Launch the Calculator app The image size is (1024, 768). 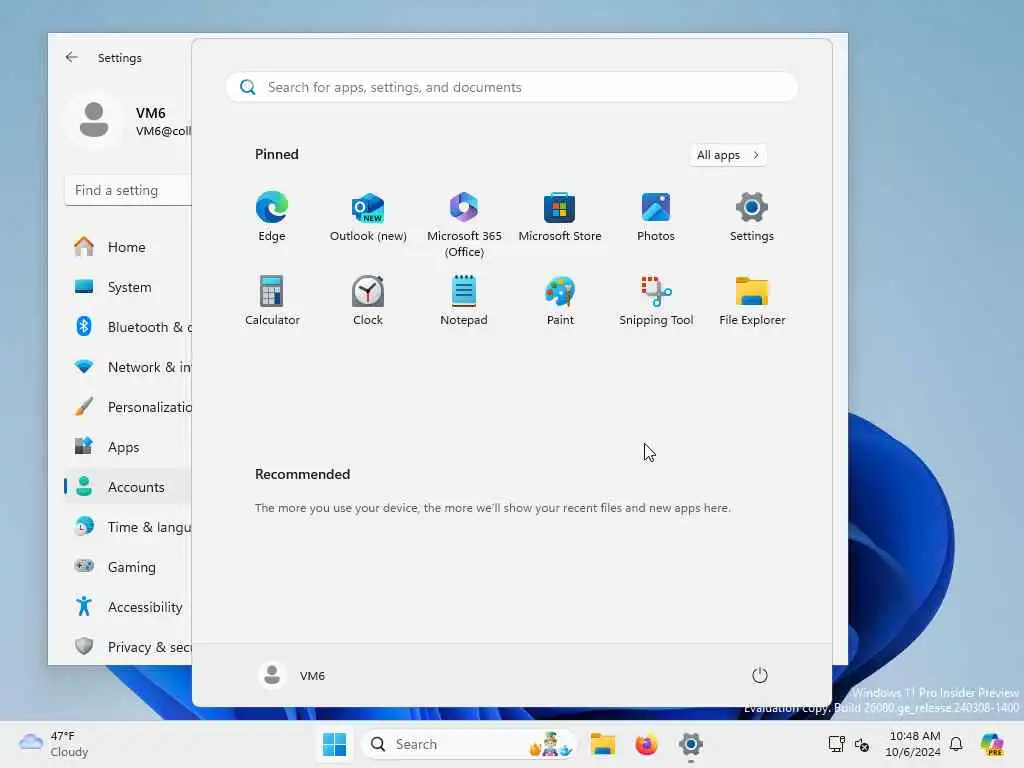click(x=272, y=300)
